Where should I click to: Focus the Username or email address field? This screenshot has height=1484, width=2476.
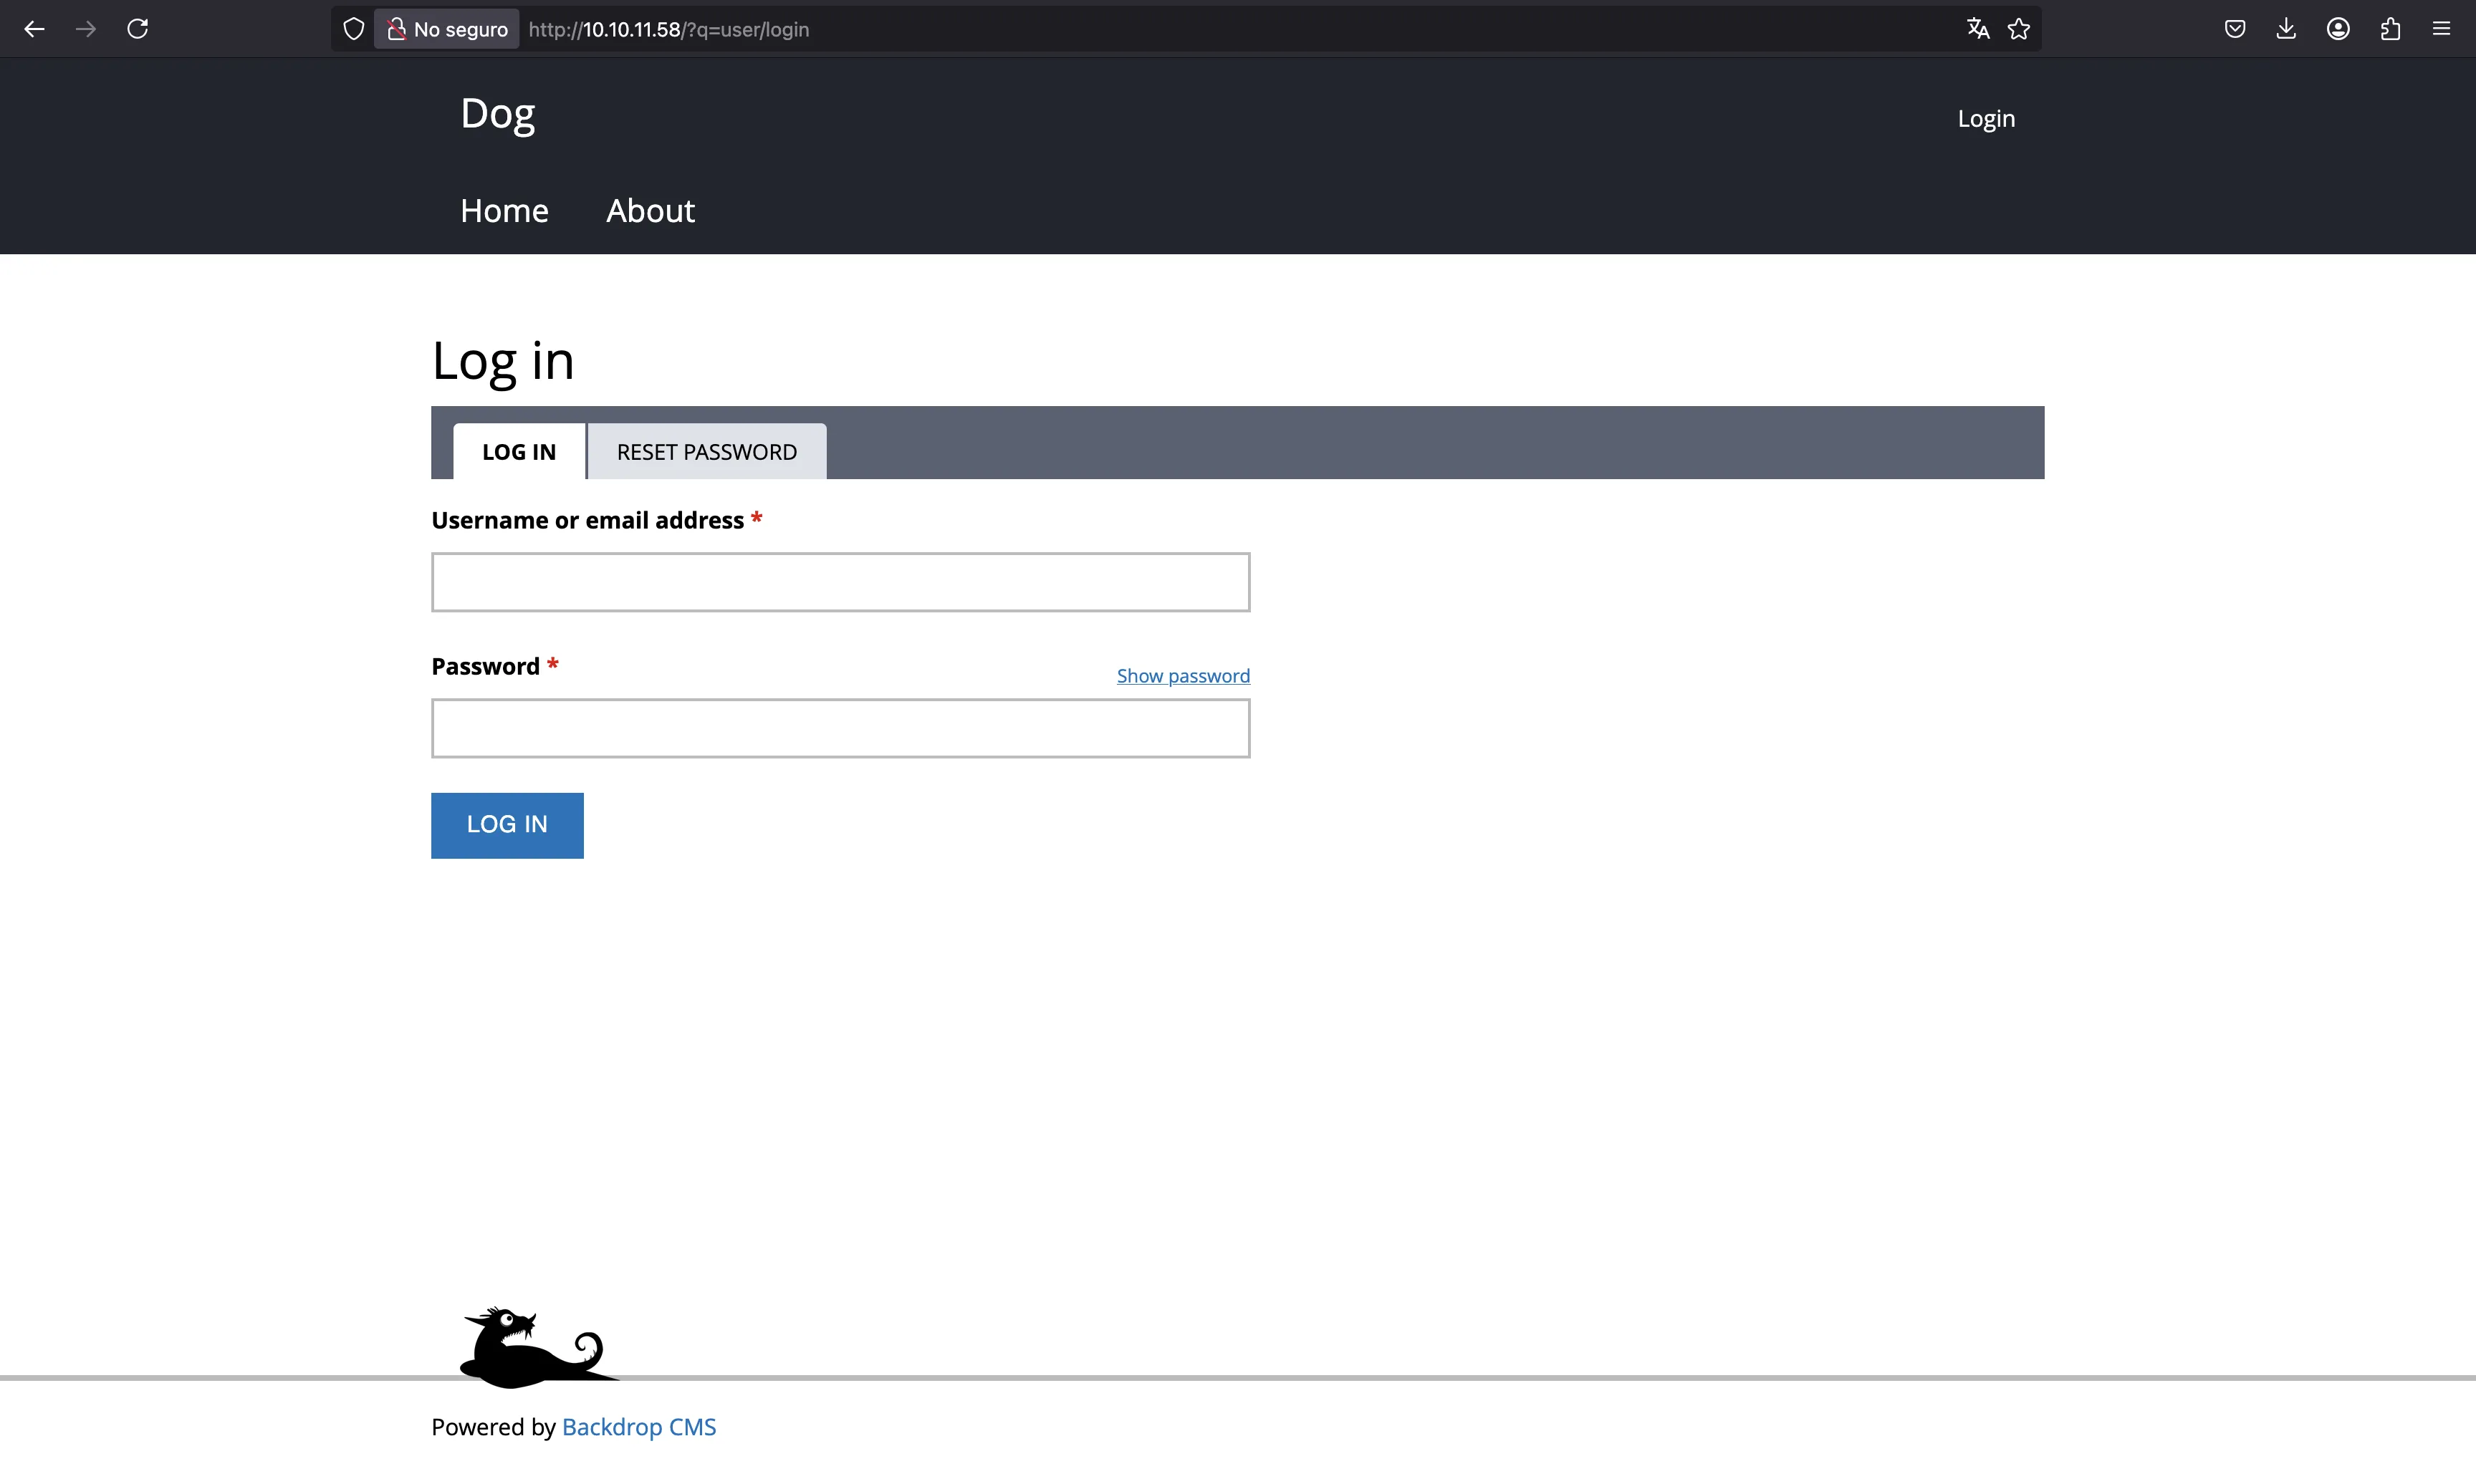click(840, 582)
